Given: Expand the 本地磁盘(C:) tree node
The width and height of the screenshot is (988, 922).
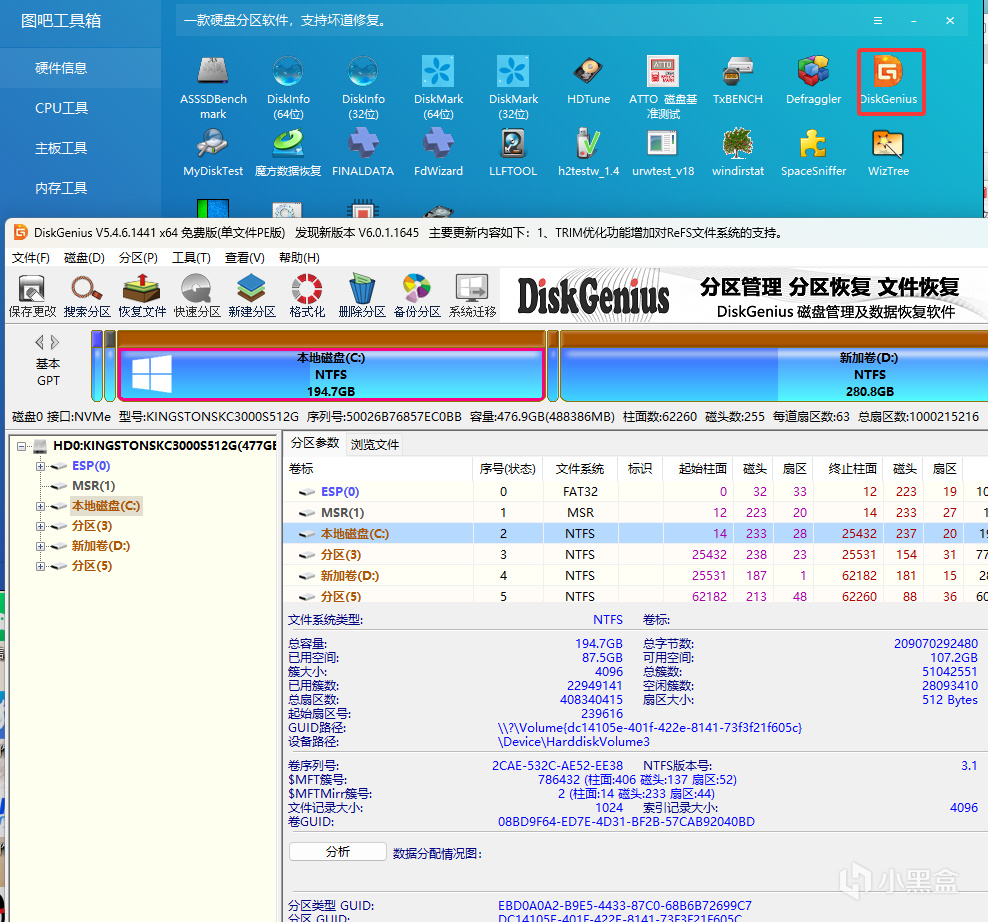Looking at the screenshot, I should click(40, 506).
